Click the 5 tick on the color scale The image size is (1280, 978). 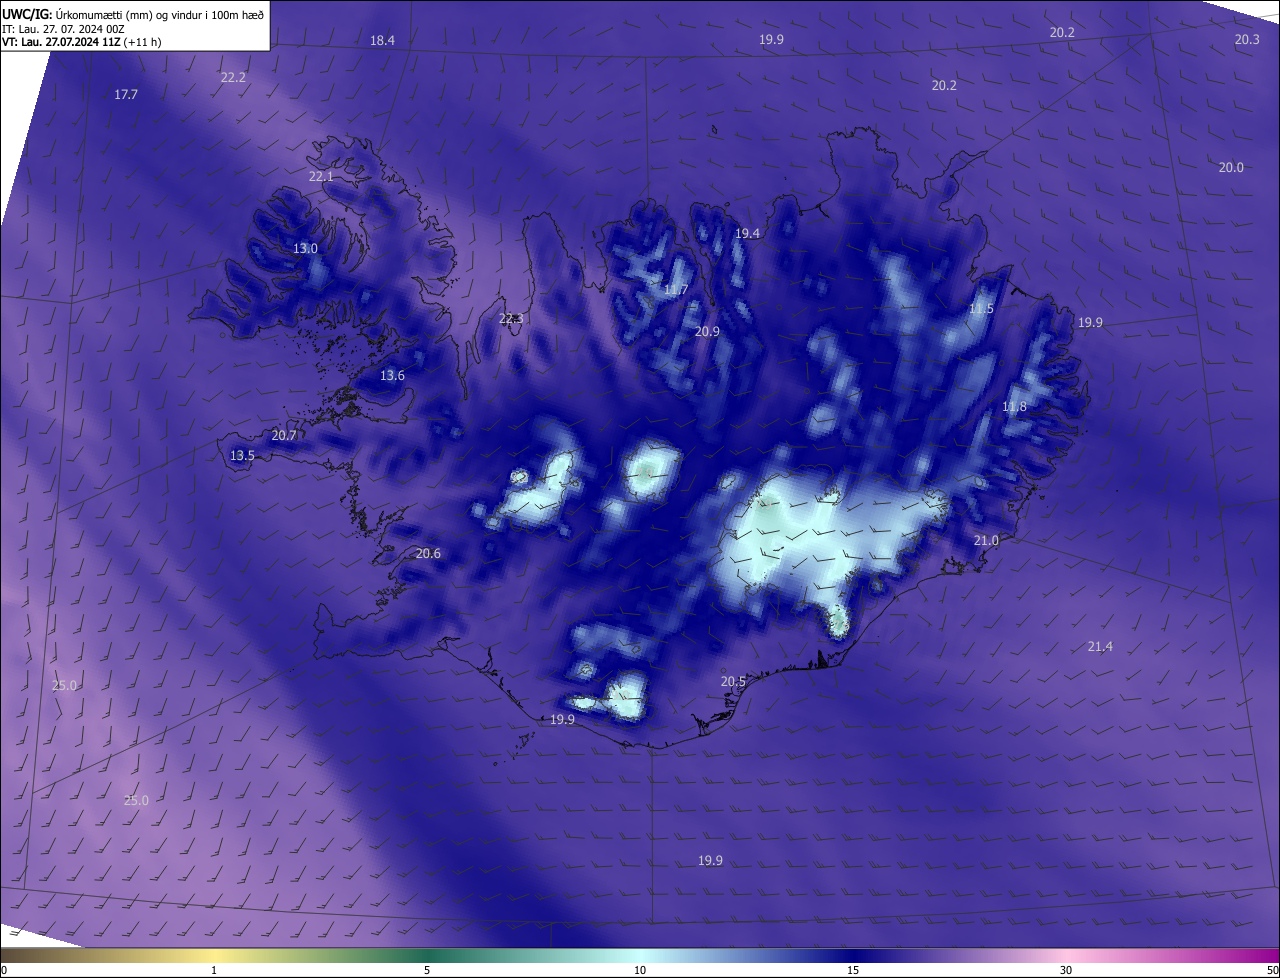427,971
